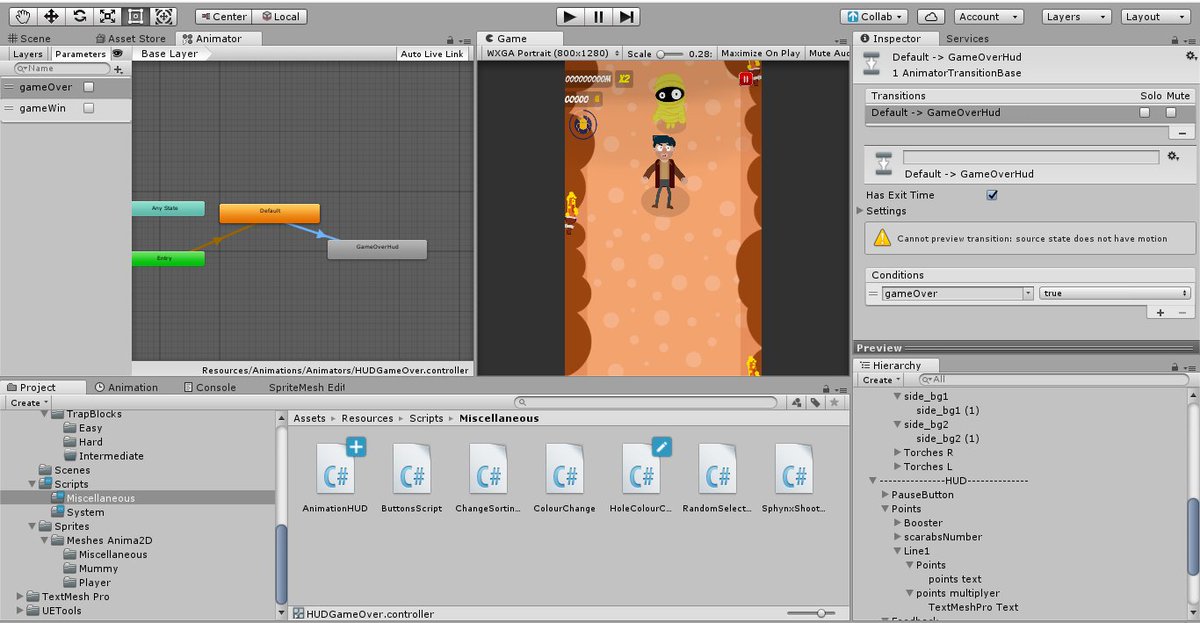
Task: Open the top-right Layers dropdown
Action: [x=1076, y=16]
